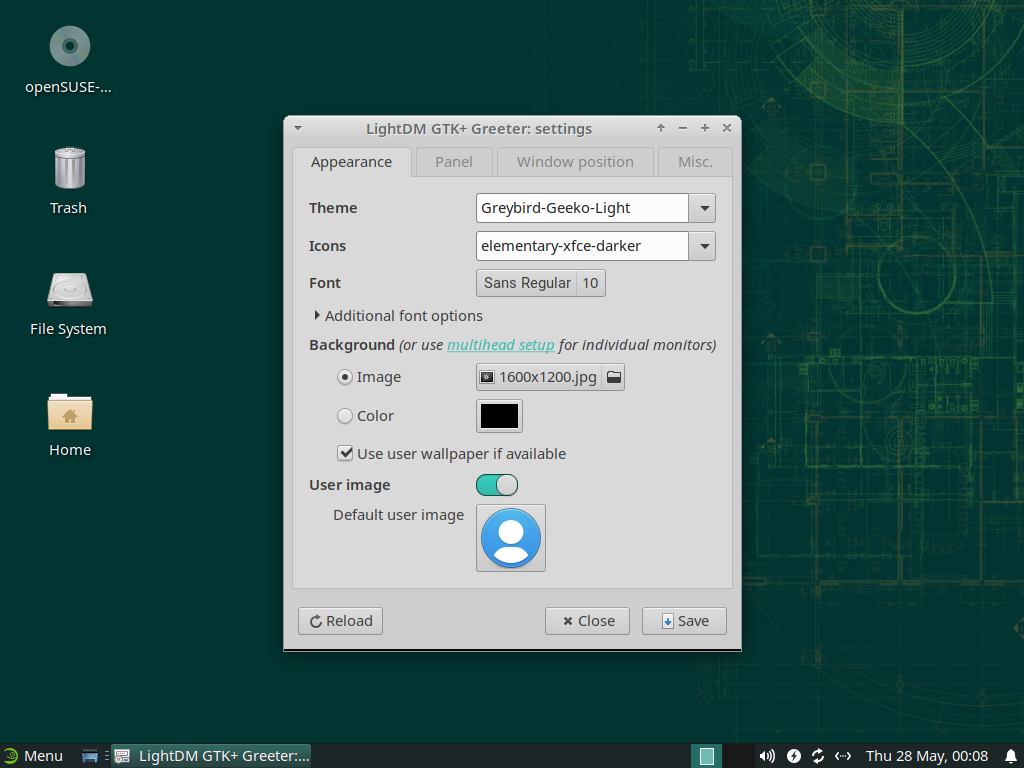The width and height of the screenshot is (1024, 768).
Task: Select the Color background radio button
Action: click(x=345, y=416)
